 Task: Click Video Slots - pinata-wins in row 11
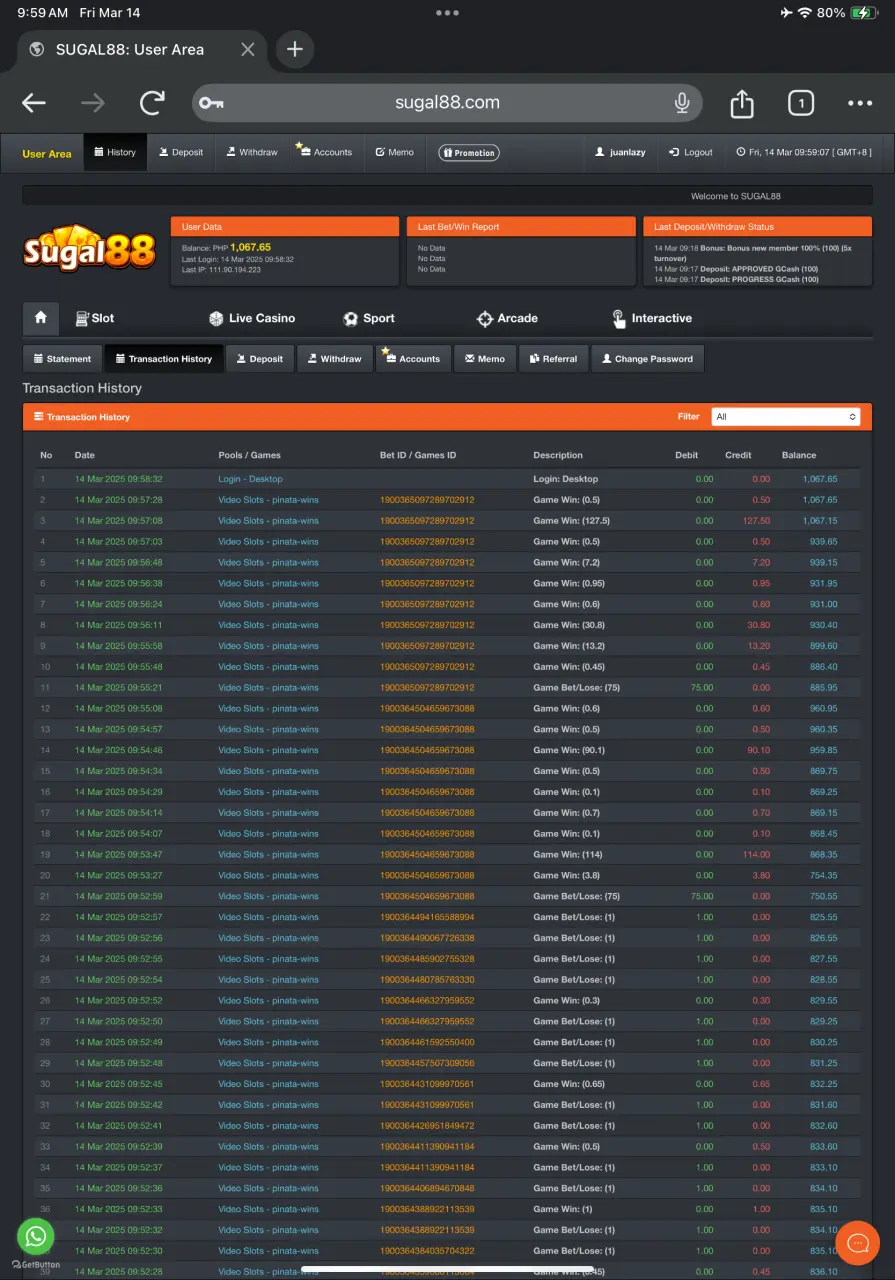268,688
